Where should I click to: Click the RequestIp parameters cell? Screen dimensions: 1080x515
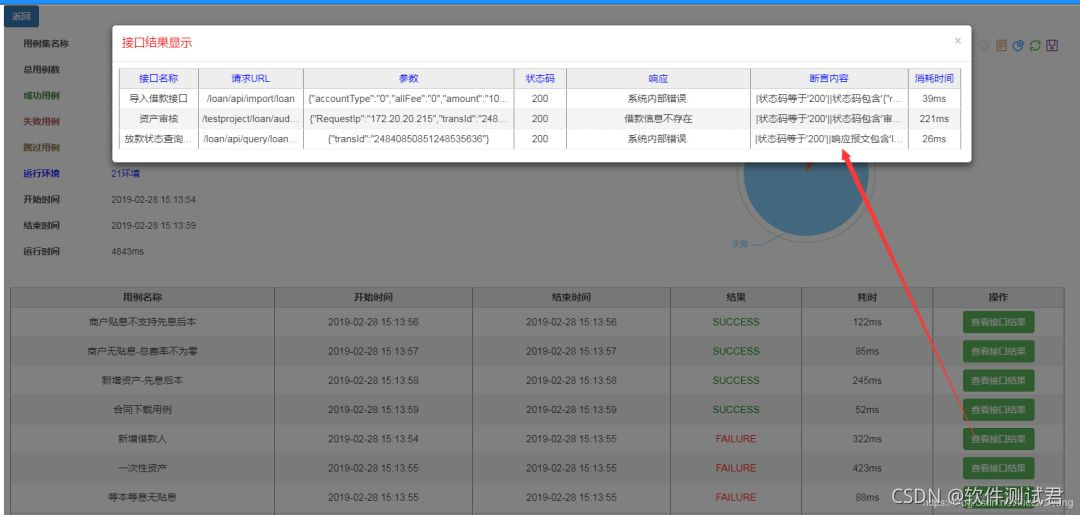pyautogui.click(x=408, y=118)
